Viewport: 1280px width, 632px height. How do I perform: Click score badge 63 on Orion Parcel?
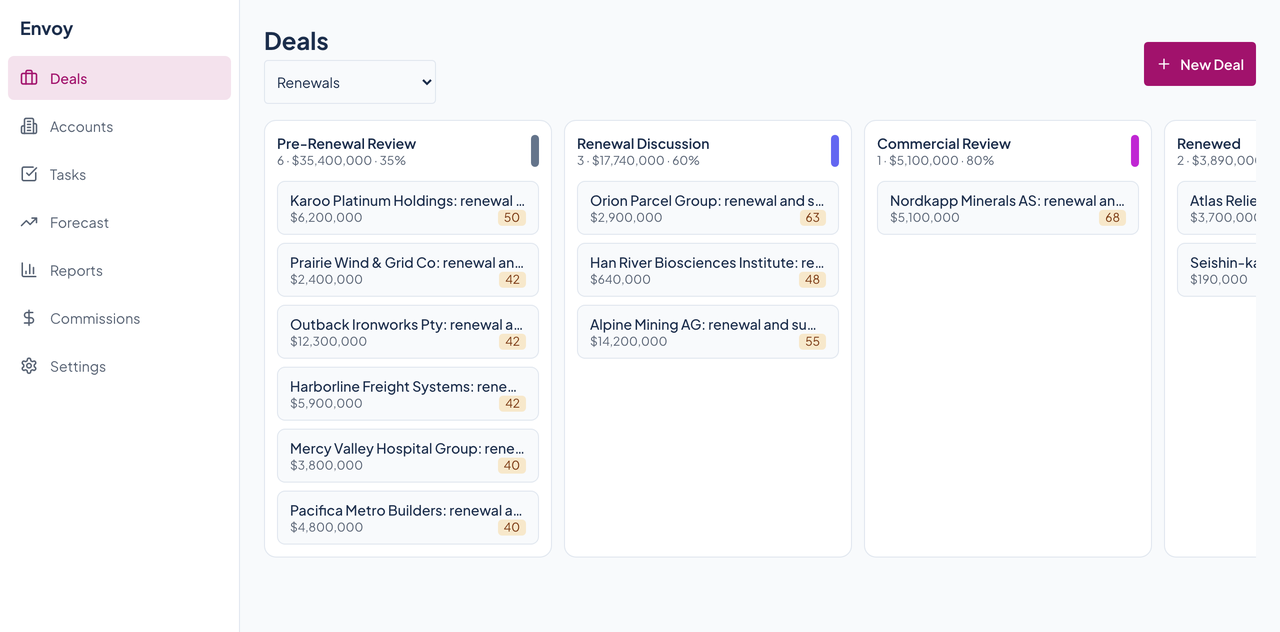812,217
